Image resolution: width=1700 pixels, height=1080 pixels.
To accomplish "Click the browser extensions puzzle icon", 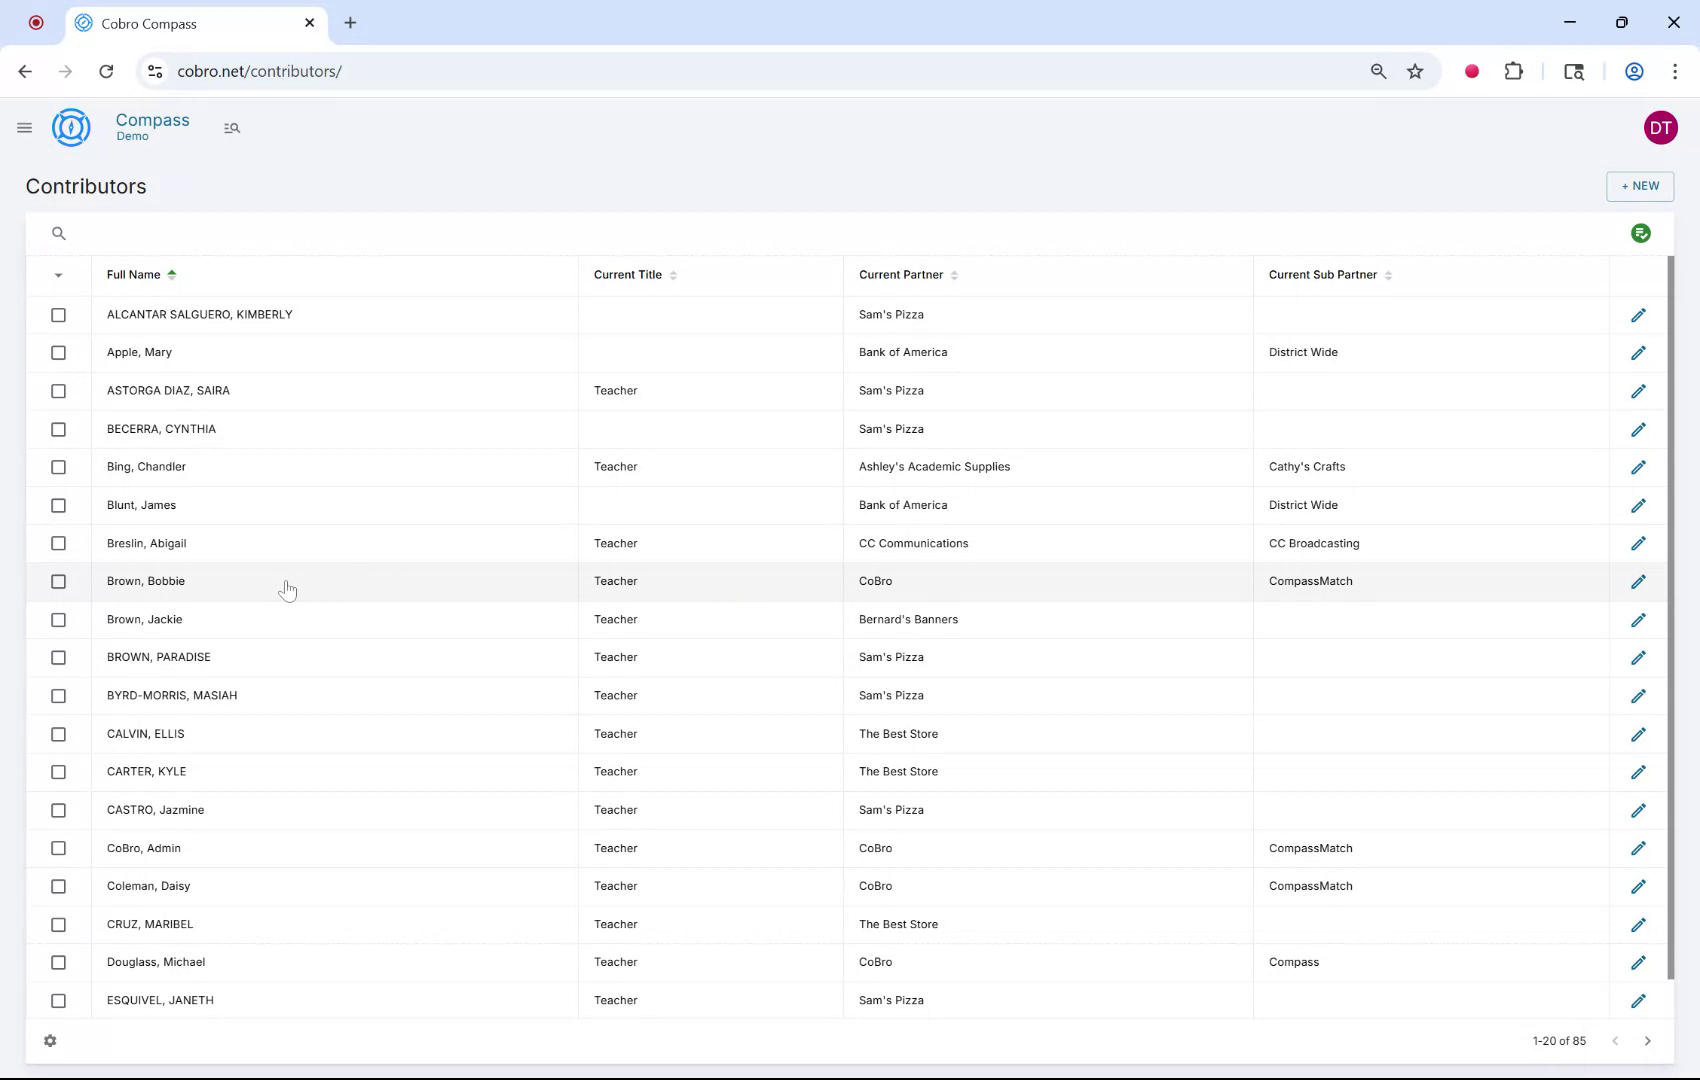I will (x=1513, y=71).
